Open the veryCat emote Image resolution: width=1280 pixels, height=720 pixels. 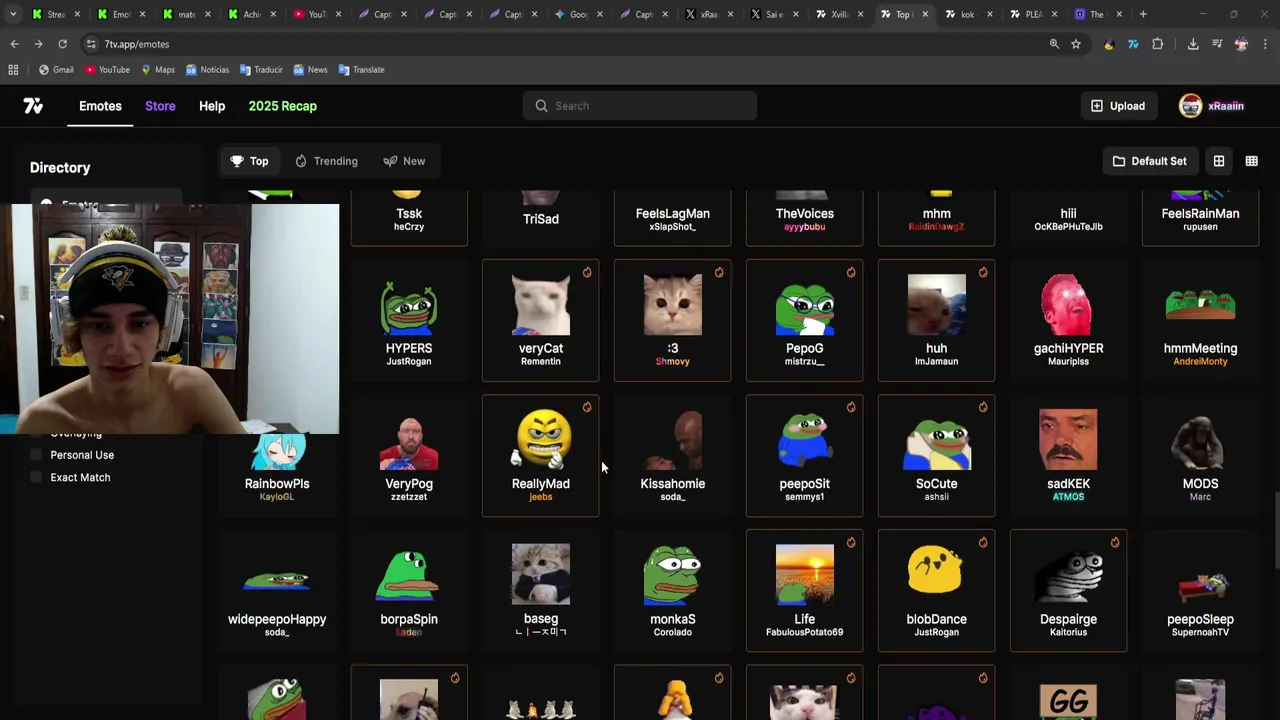tap(541, 320)
